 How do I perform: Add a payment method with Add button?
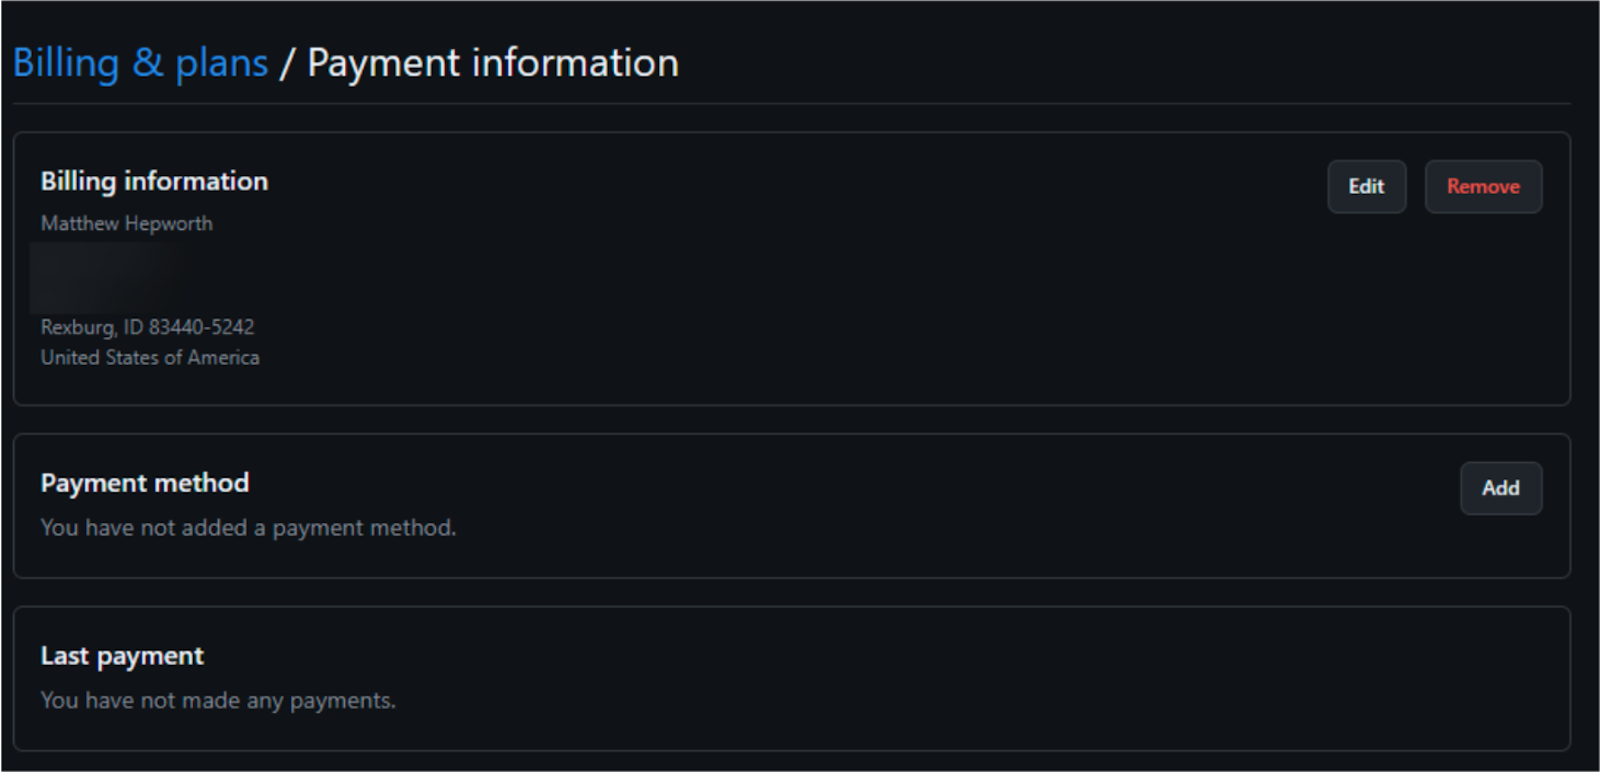click(x=1500, y=488)
